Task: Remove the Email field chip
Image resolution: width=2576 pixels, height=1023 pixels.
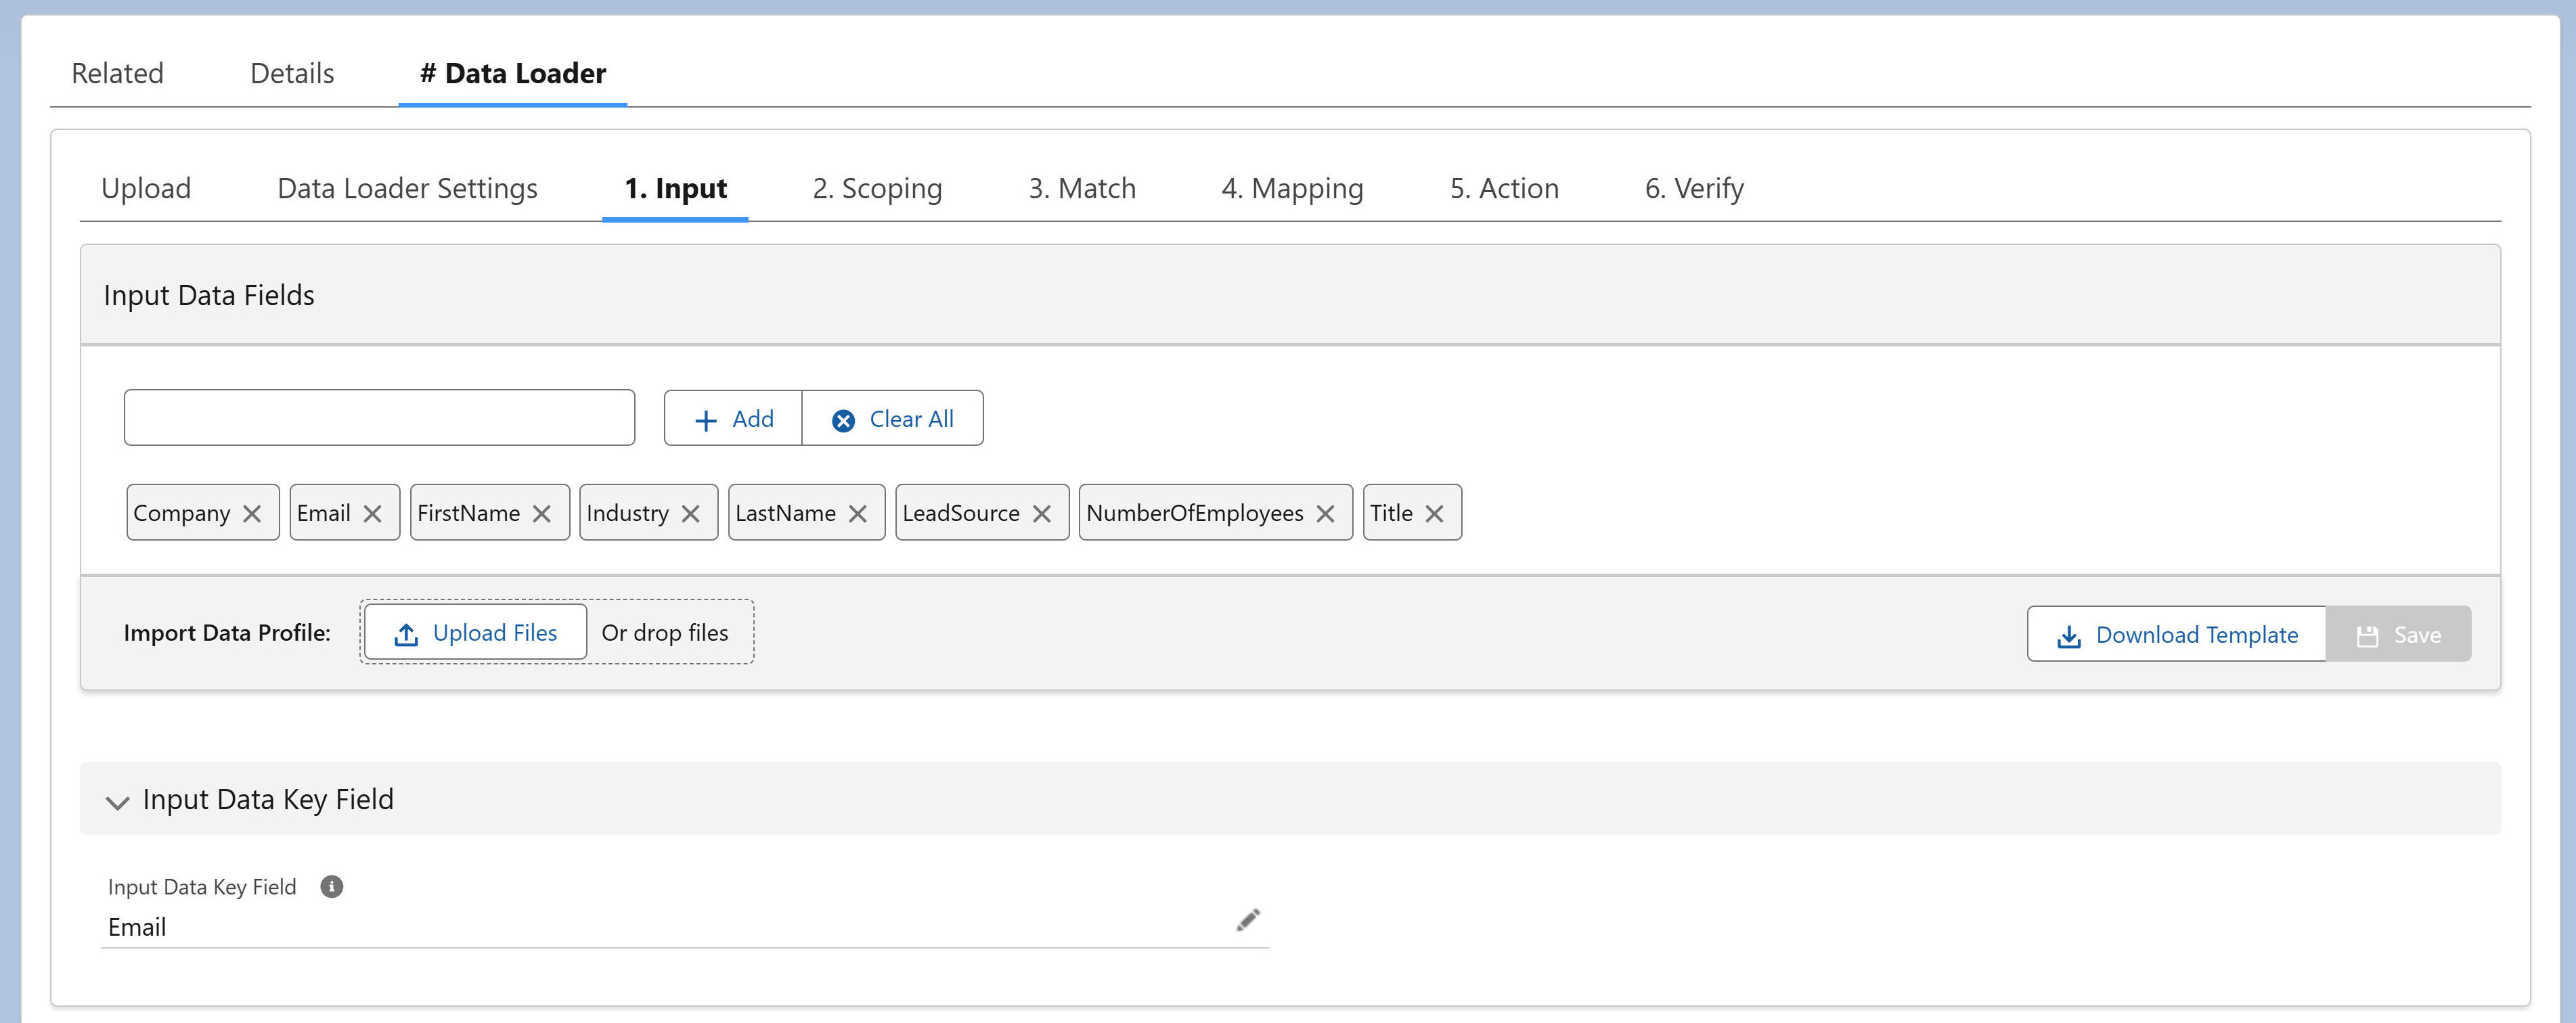Action: pos(372,514)
